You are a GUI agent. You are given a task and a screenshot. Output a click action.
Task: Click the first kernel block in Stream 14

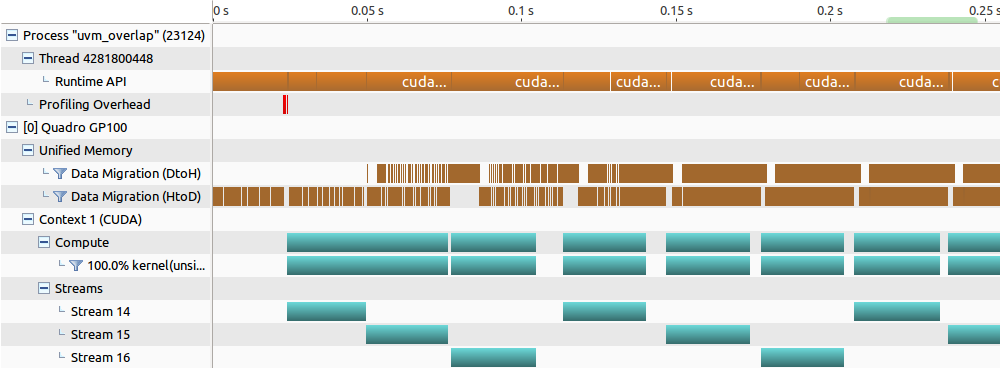pyautogui.click(x=327, y=311)
